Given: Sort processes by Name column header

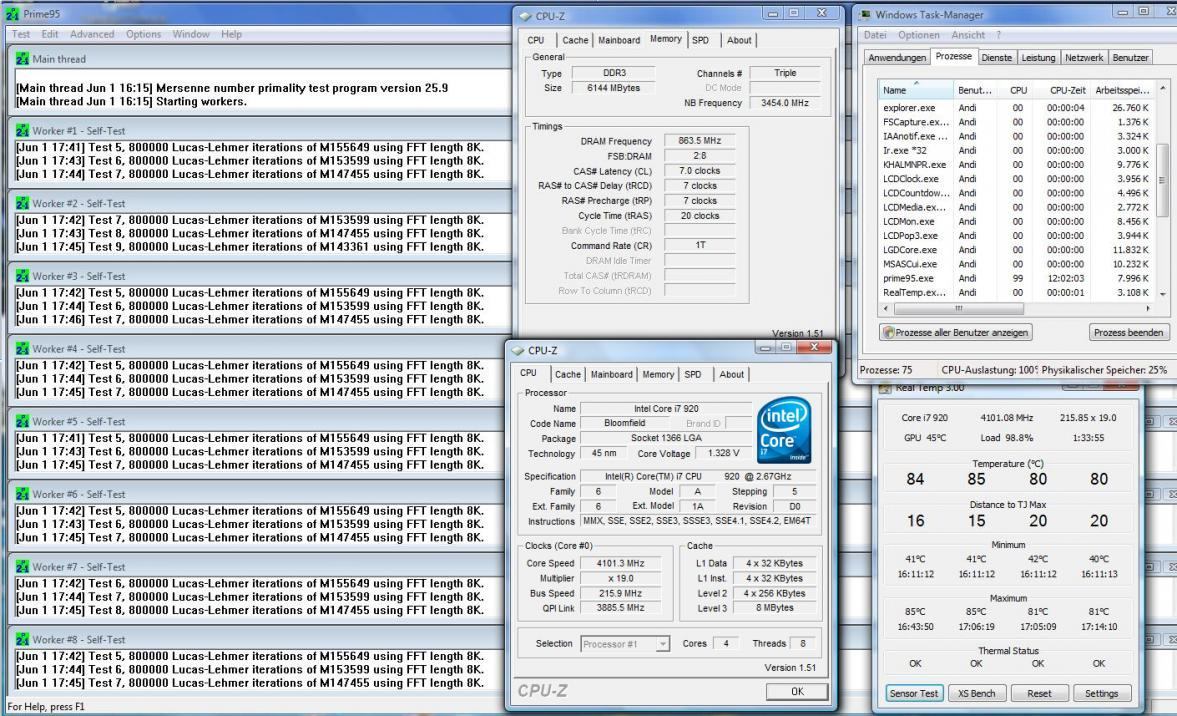Looking at the screenshot, I should [x=915, y=90].
